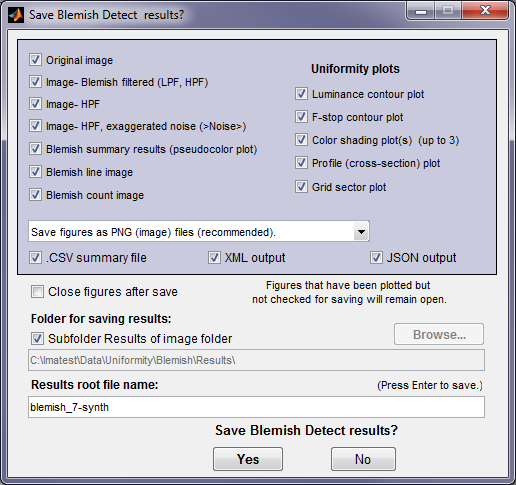
Task: Uncheck Subfolder Results of image folder
Action: (x=37, y=339)
